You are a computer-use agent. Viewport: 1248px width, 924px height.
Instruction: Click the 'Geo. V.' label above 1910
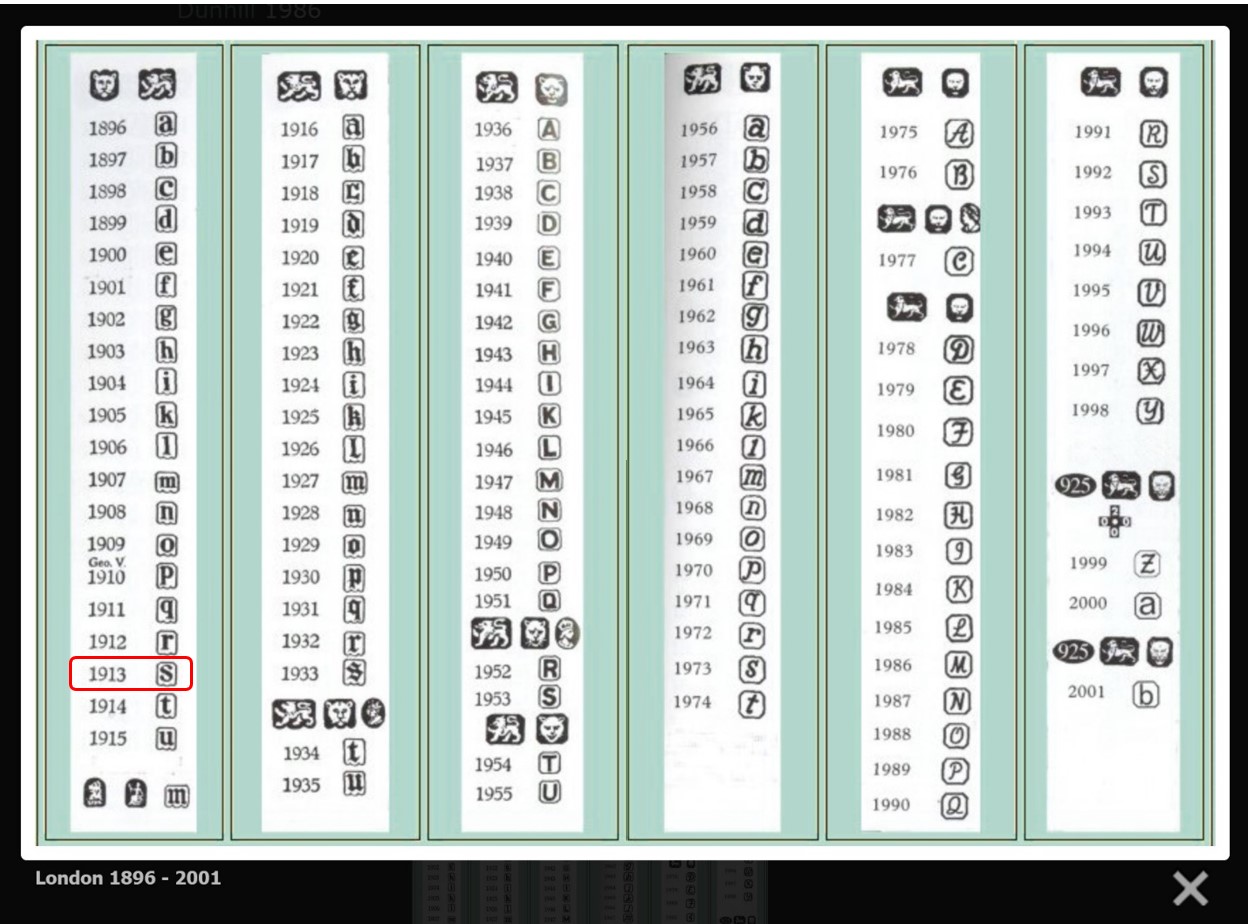(106, 562)
